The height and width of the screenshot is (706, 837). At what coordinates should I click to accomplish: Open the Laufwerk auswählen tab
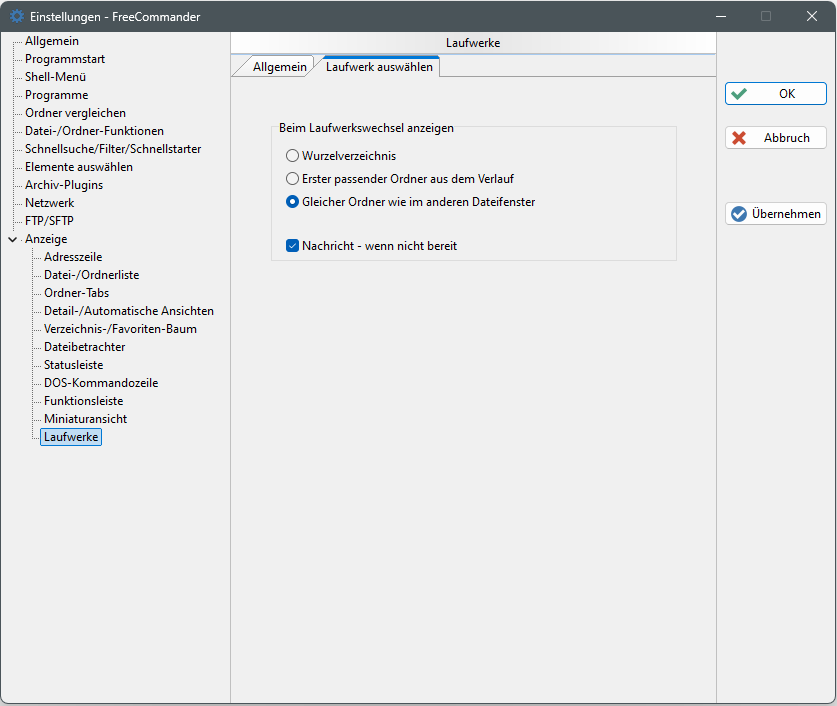(379, 67)
